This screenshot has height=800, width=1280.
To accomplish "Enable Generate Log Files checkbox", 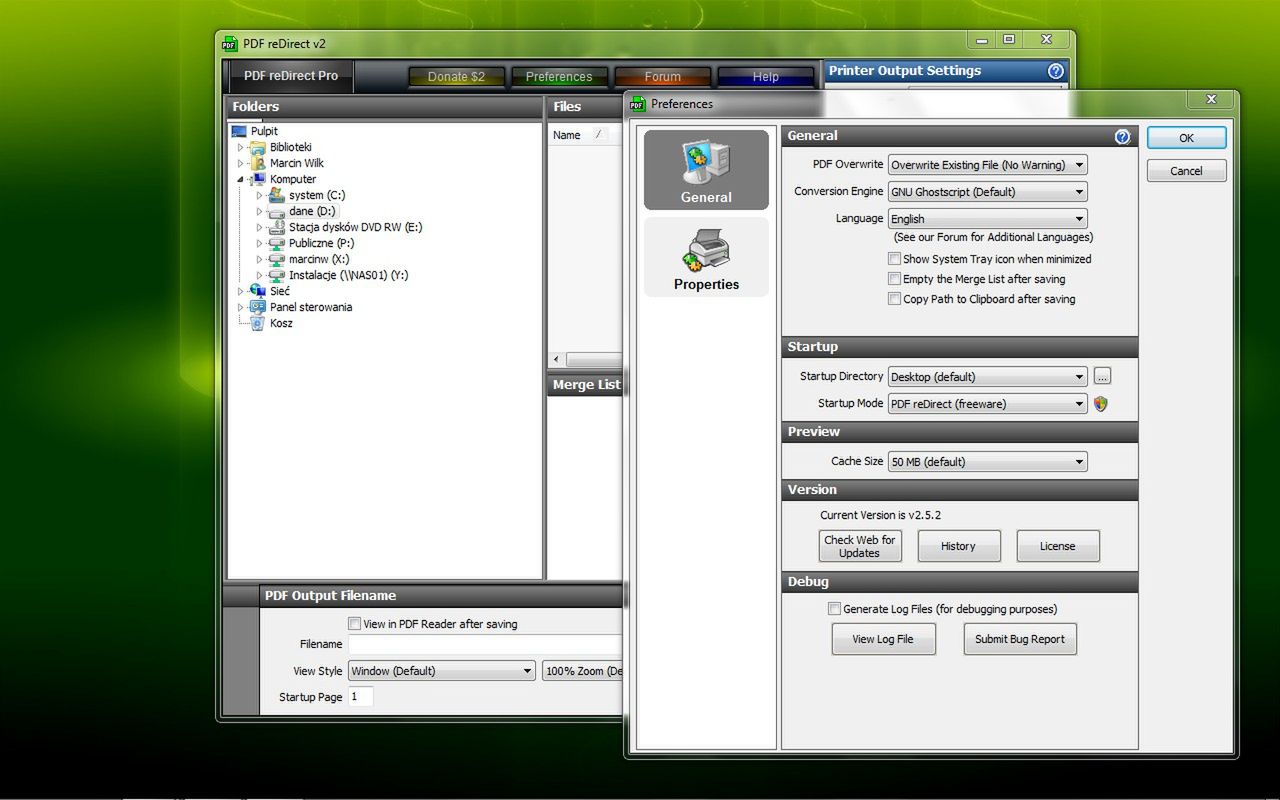I will point(835,609).
